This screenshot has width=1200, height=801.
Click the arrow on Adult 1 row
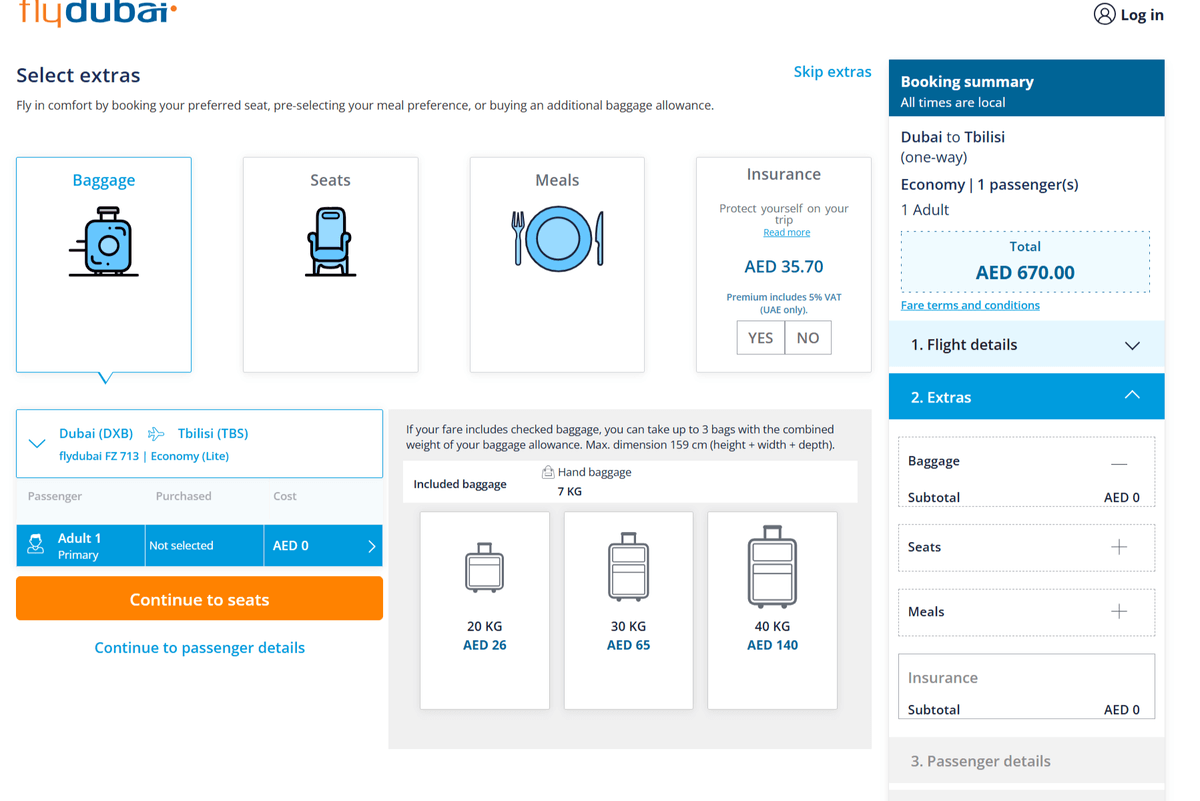pos(371,546)
